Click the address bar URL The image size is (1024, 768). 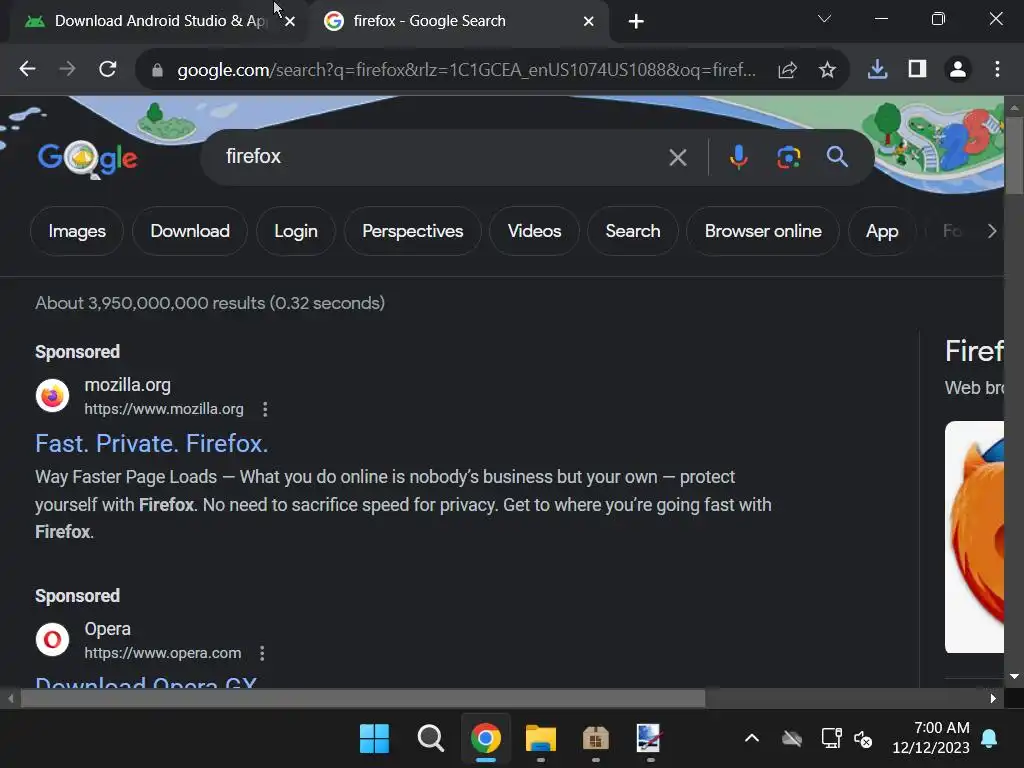(466, 70)
